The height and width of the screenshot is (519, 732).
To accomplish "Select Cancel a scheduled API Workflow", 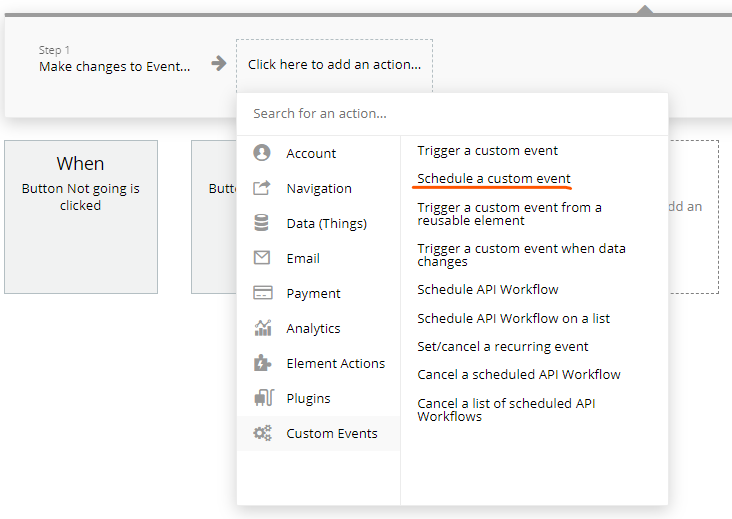I will (x=519, y=374).
